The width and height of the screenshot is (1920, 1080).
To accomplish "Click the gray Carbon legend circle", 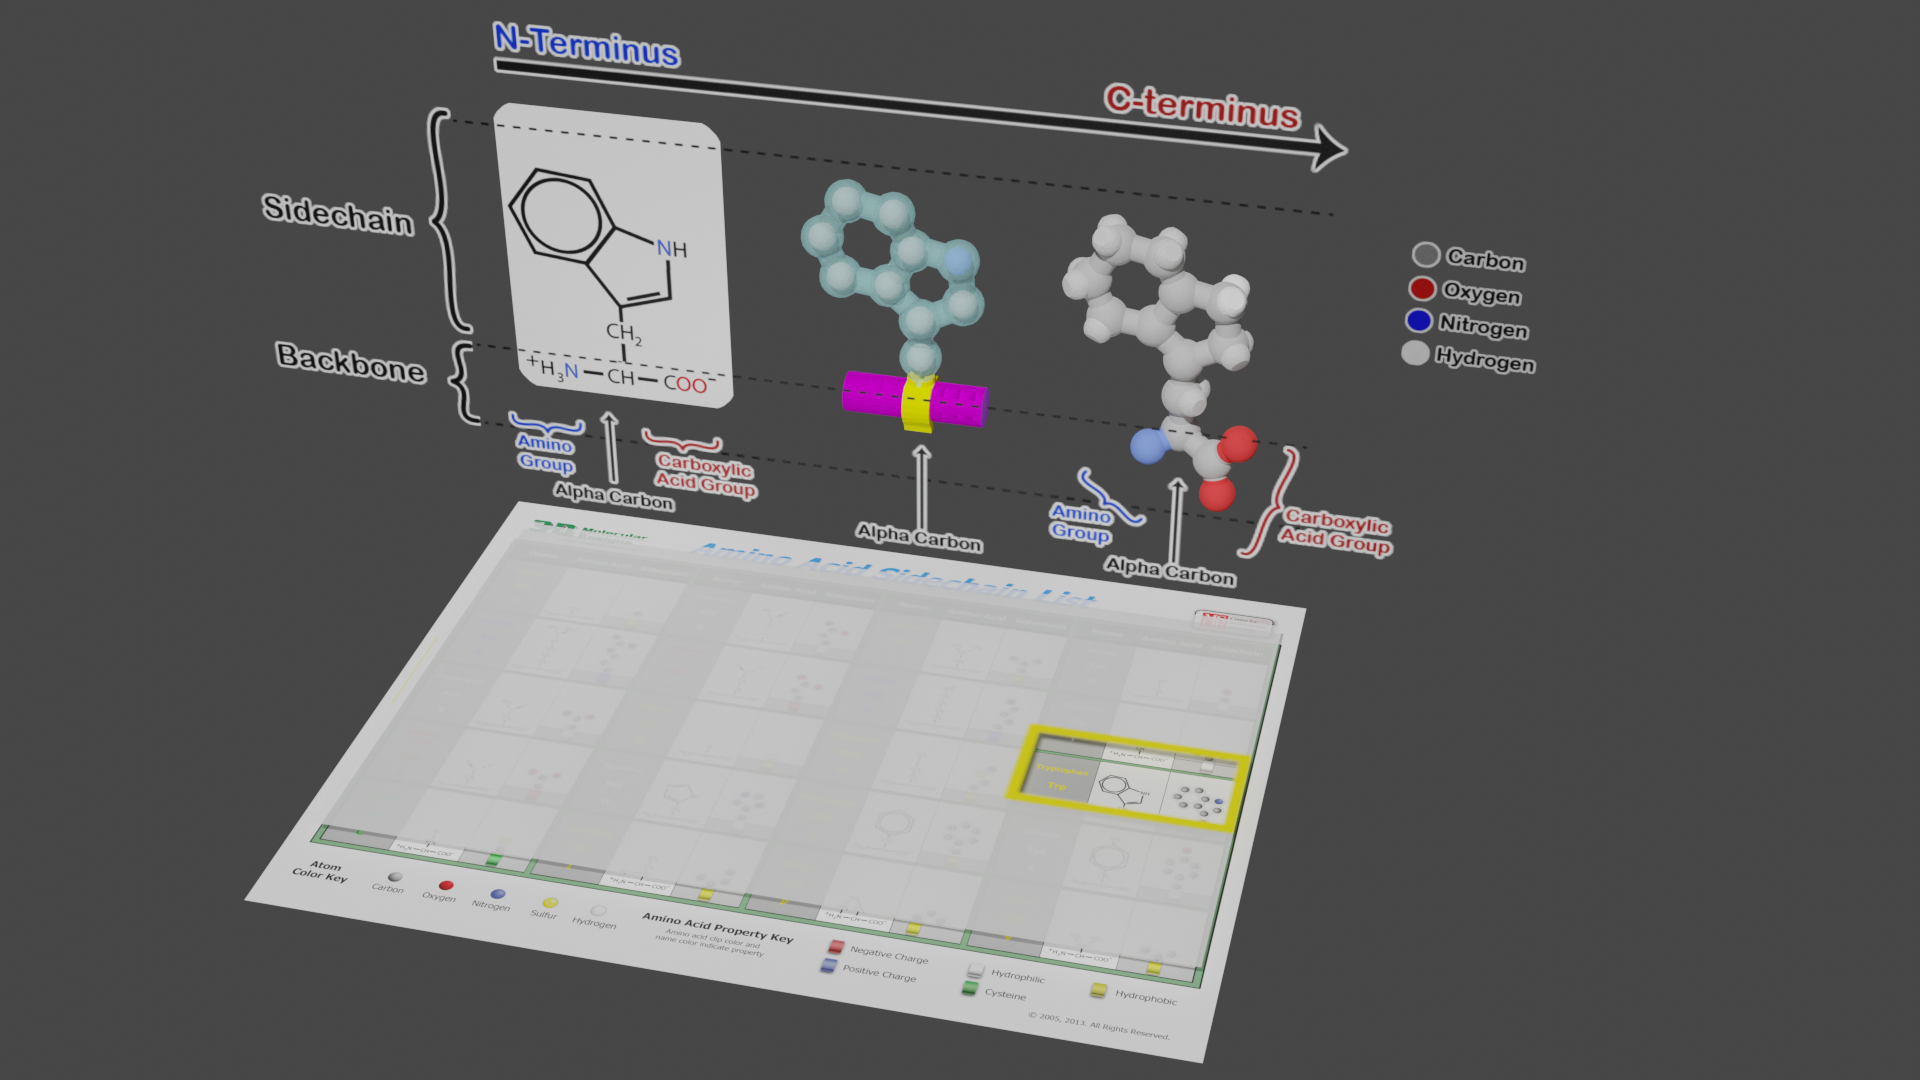I will pos(1426,255).
